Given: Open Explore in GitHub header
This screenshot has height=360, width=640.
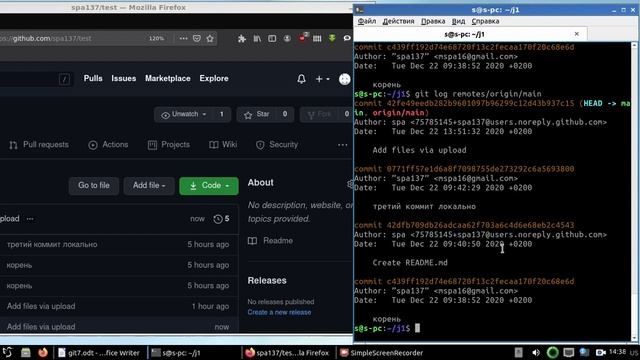Looking at the screenshot, I should (214, 78).
